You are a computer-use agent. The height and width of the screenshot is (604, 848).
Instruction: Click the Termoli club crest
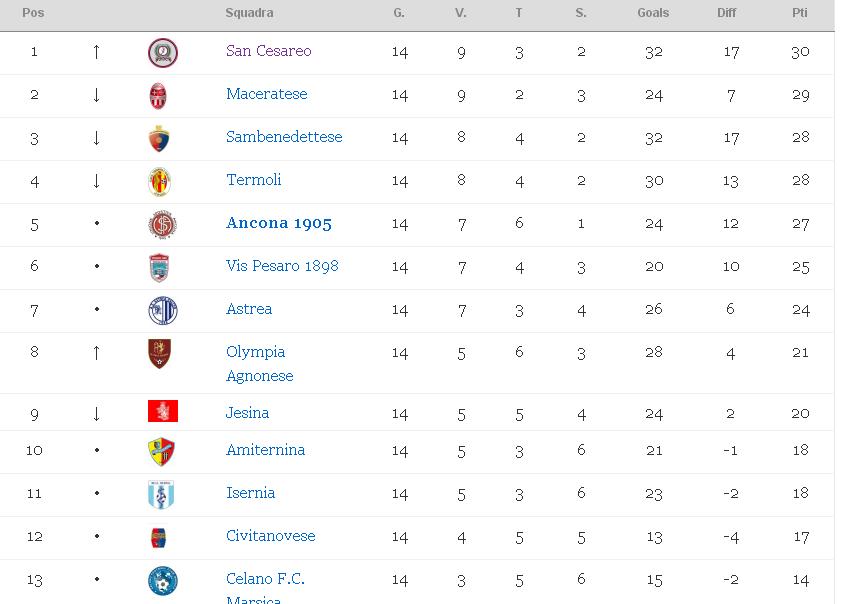(x=160, y=182)
